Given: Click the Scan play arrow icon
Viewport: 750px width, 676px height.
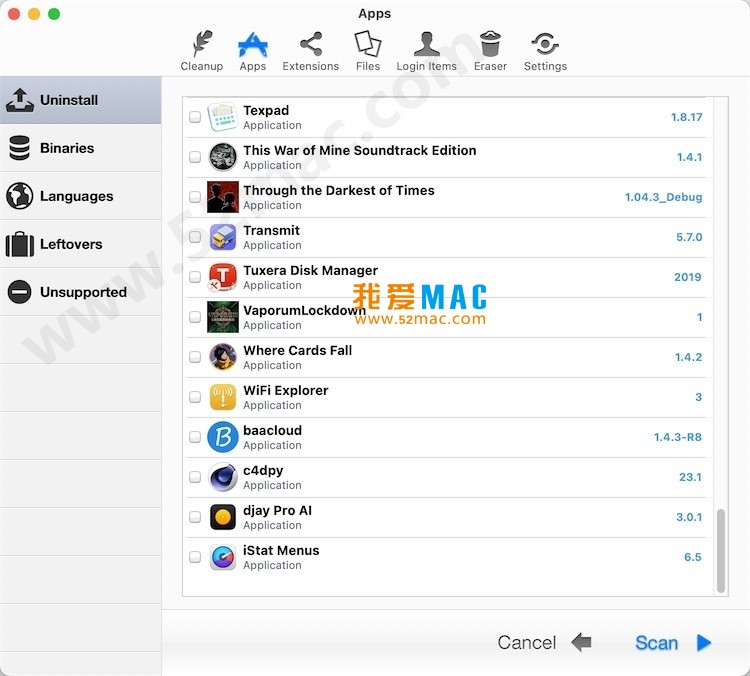Looking at the screenshot, I should 704,643.
